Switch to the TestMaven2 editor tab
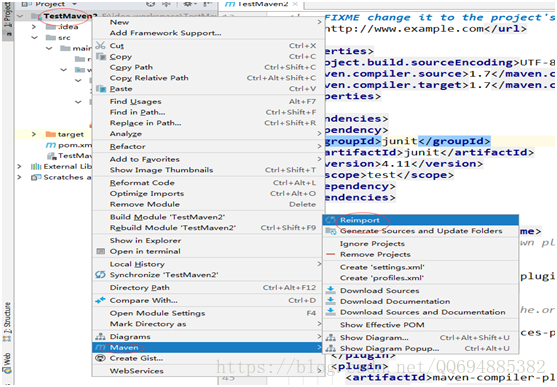This screenshot has height=387, width=557. (x=261, y=4)
